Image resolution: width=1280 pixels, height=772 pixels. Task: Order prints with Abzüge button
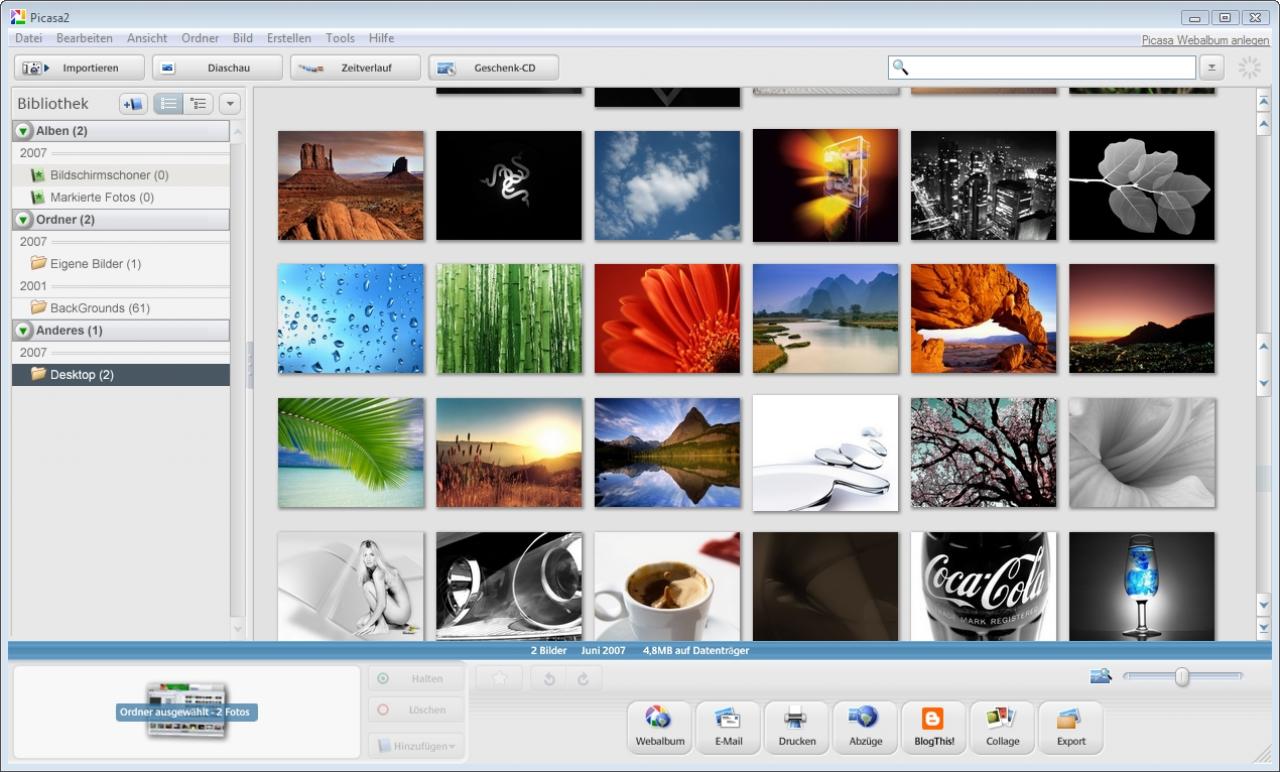(865, 727)
